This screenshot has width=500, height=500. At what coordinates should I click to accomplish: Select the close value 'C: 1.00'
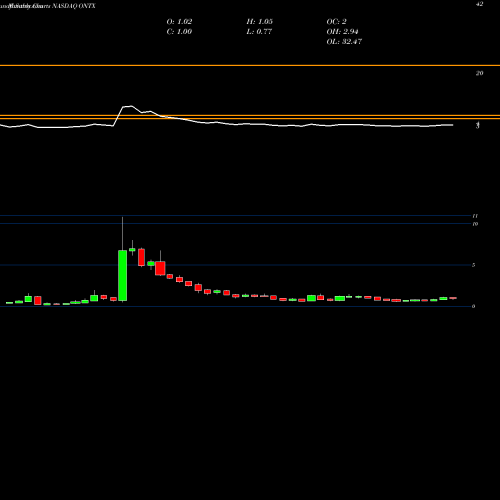179,32
